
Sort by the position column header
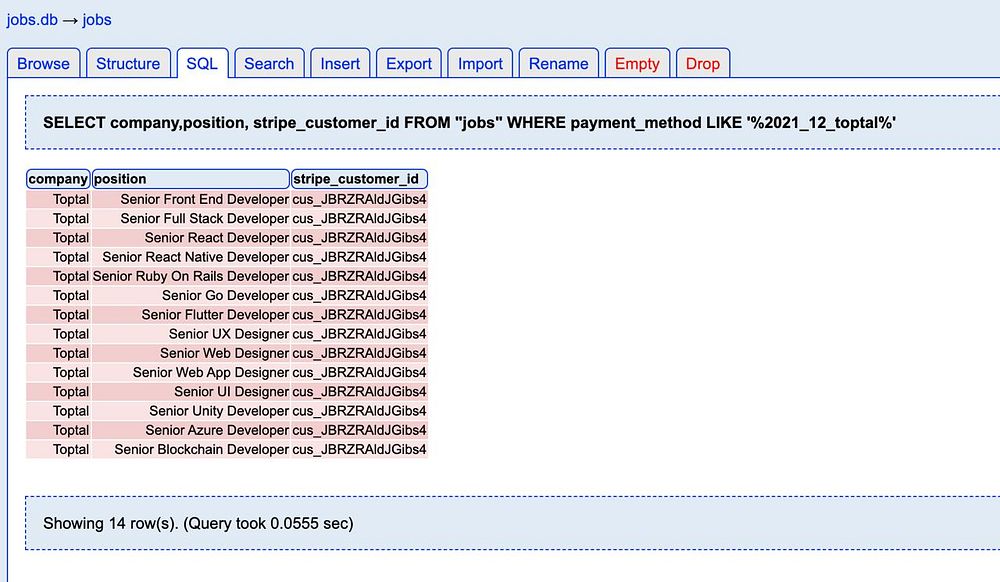tap(191, 179)
